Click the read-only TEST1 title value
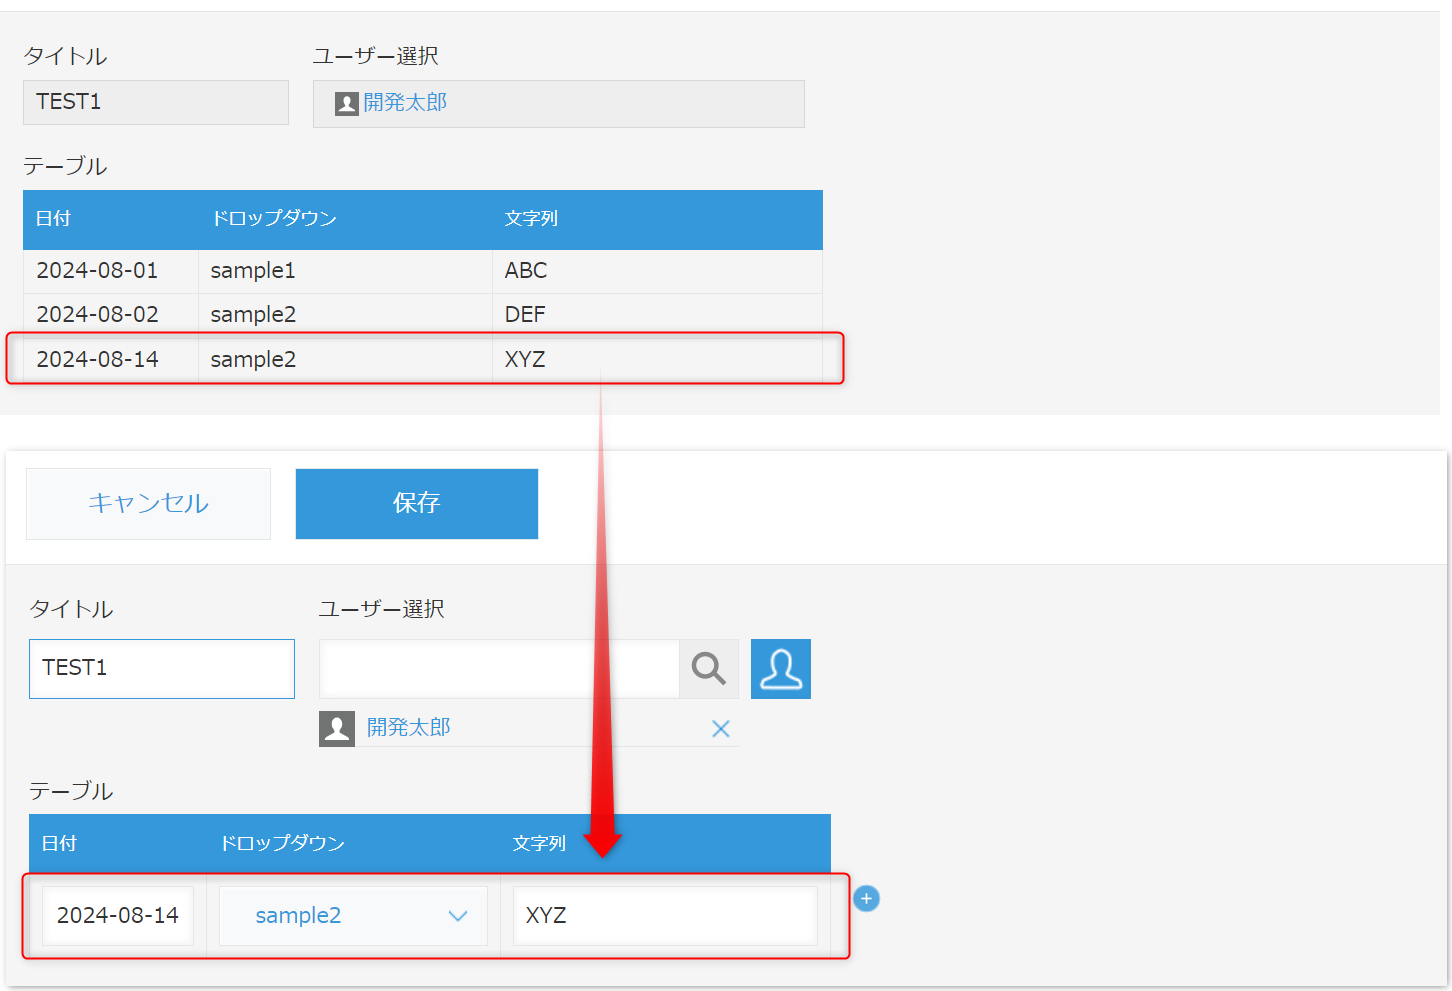The width and height of the screenshot is (1452, 991). click(156, 102)
